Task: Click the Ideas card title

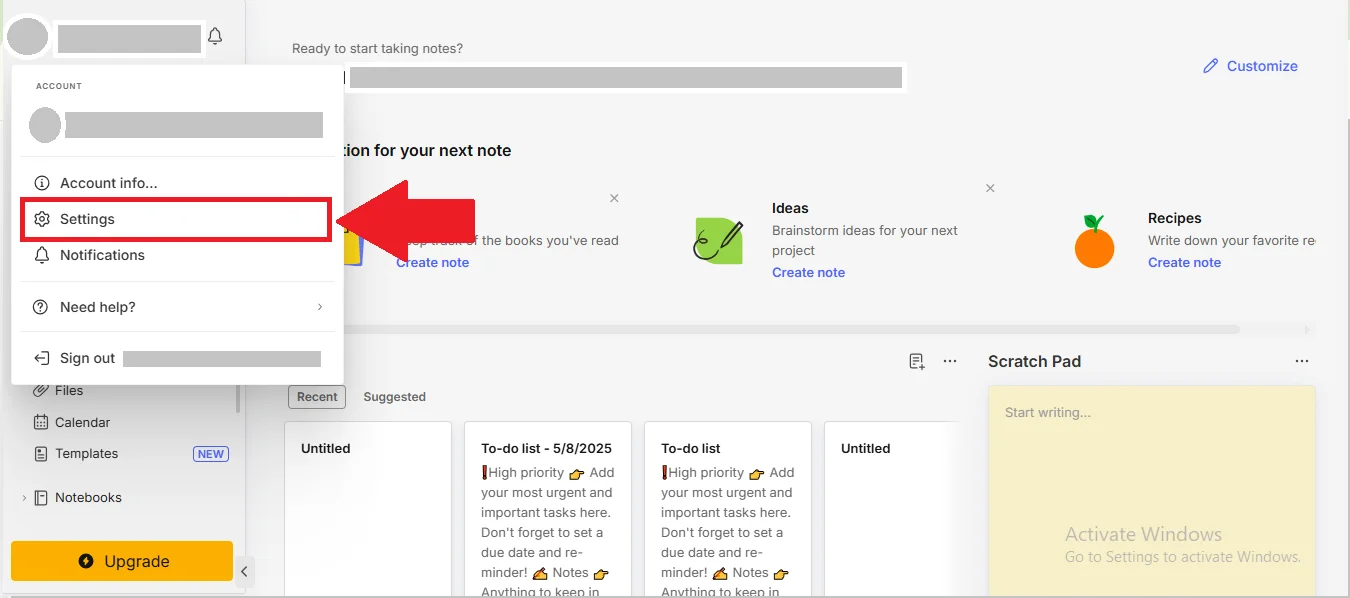Action: pyautogui.click(x=790, y=208)
